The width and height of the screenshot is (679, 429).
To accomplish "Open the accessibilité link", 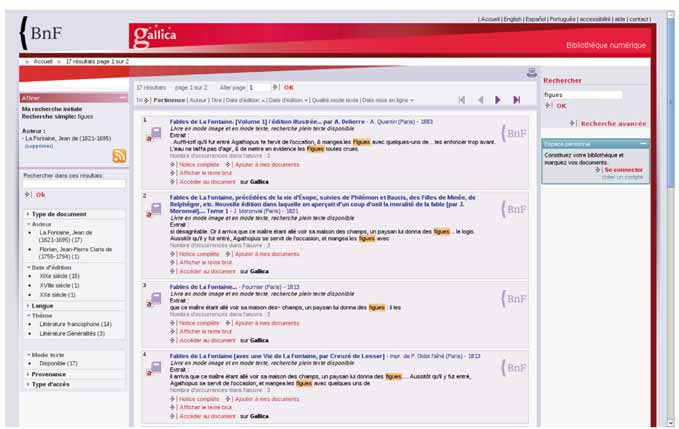I will [x=595, y=19].
